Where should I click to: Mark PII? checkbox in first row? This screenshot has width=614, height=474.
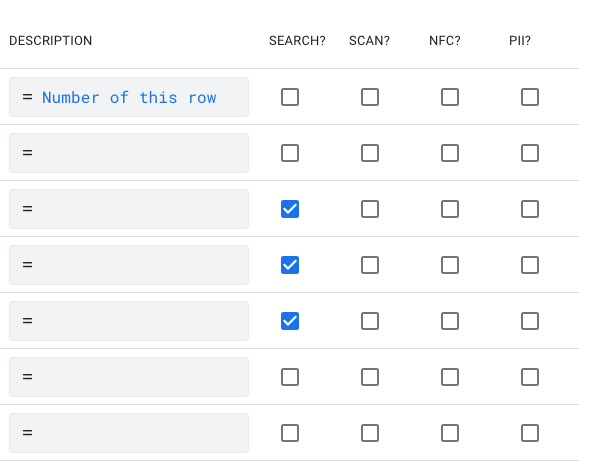[x=530, y=97]
